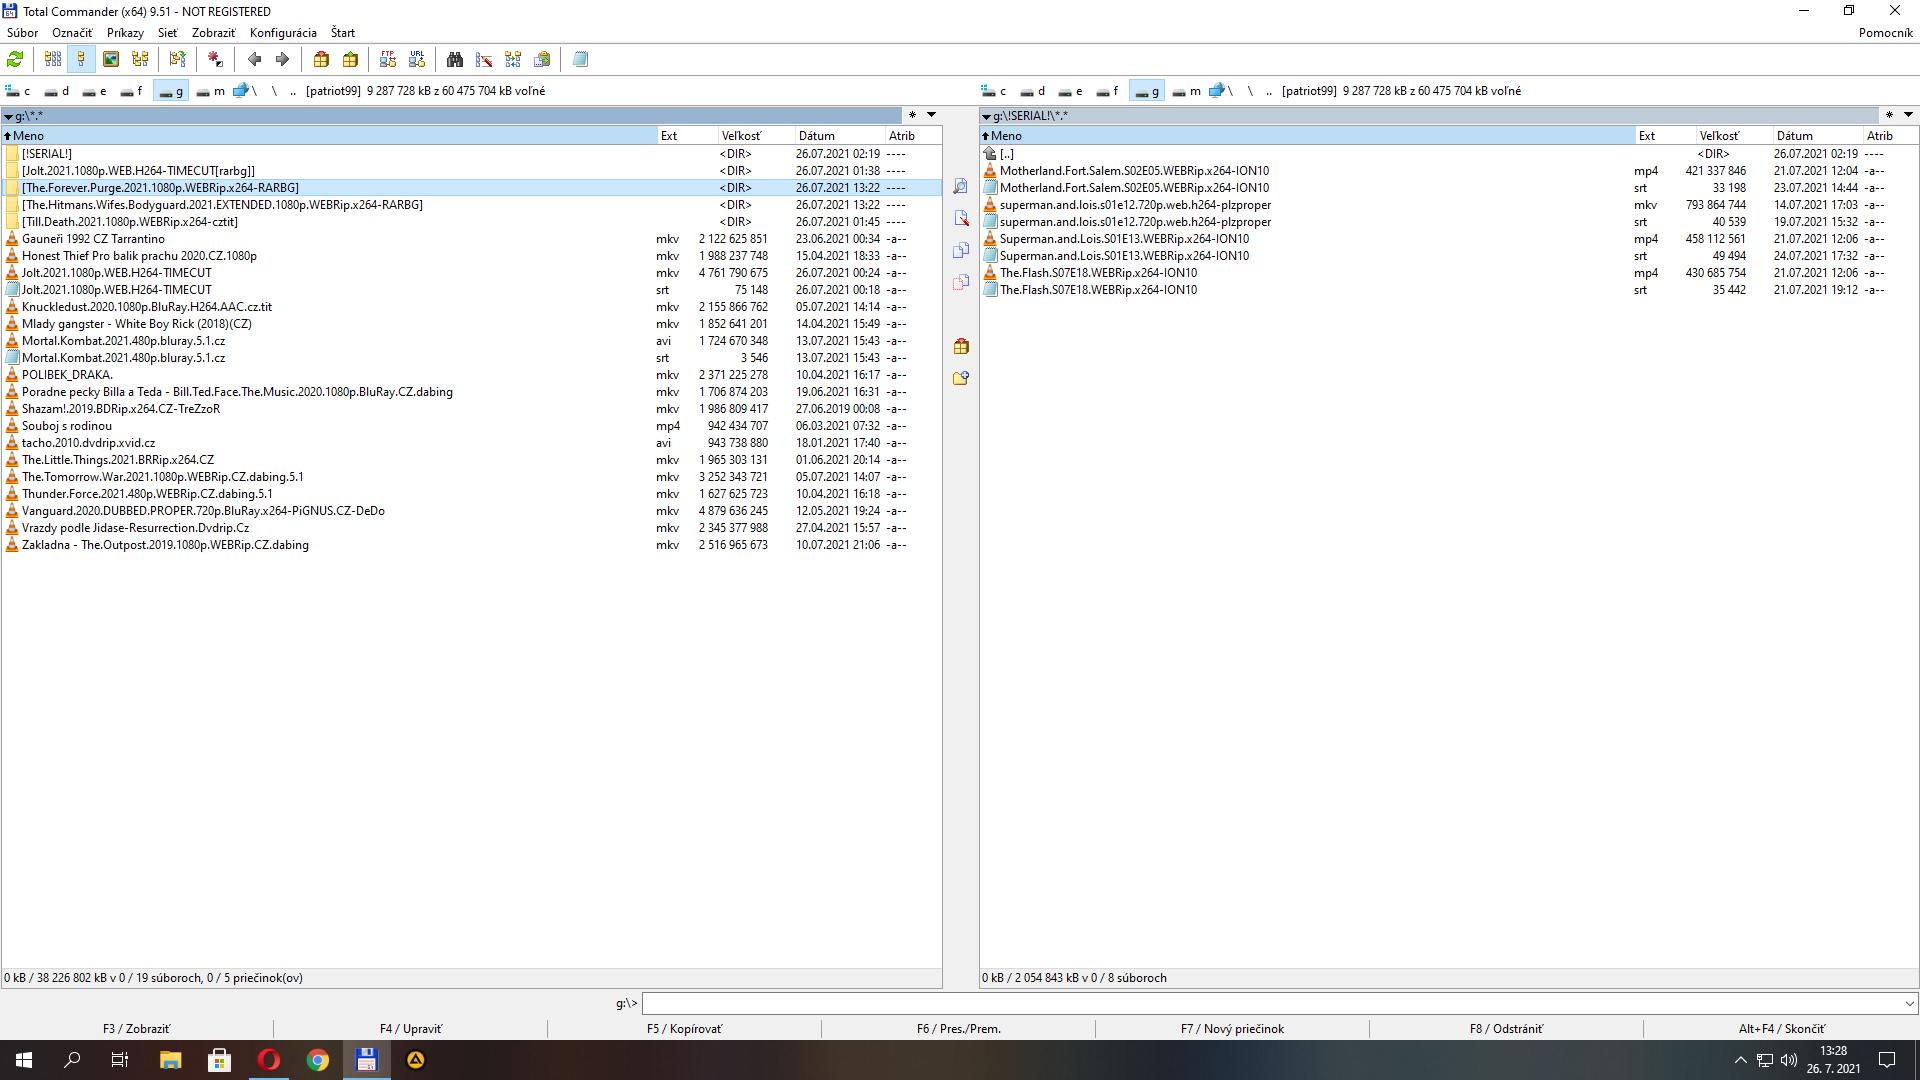Sort left panel by Dátum column
Image resolution: width=1920 pixels, height=1080 pixels.
[839, 136]
